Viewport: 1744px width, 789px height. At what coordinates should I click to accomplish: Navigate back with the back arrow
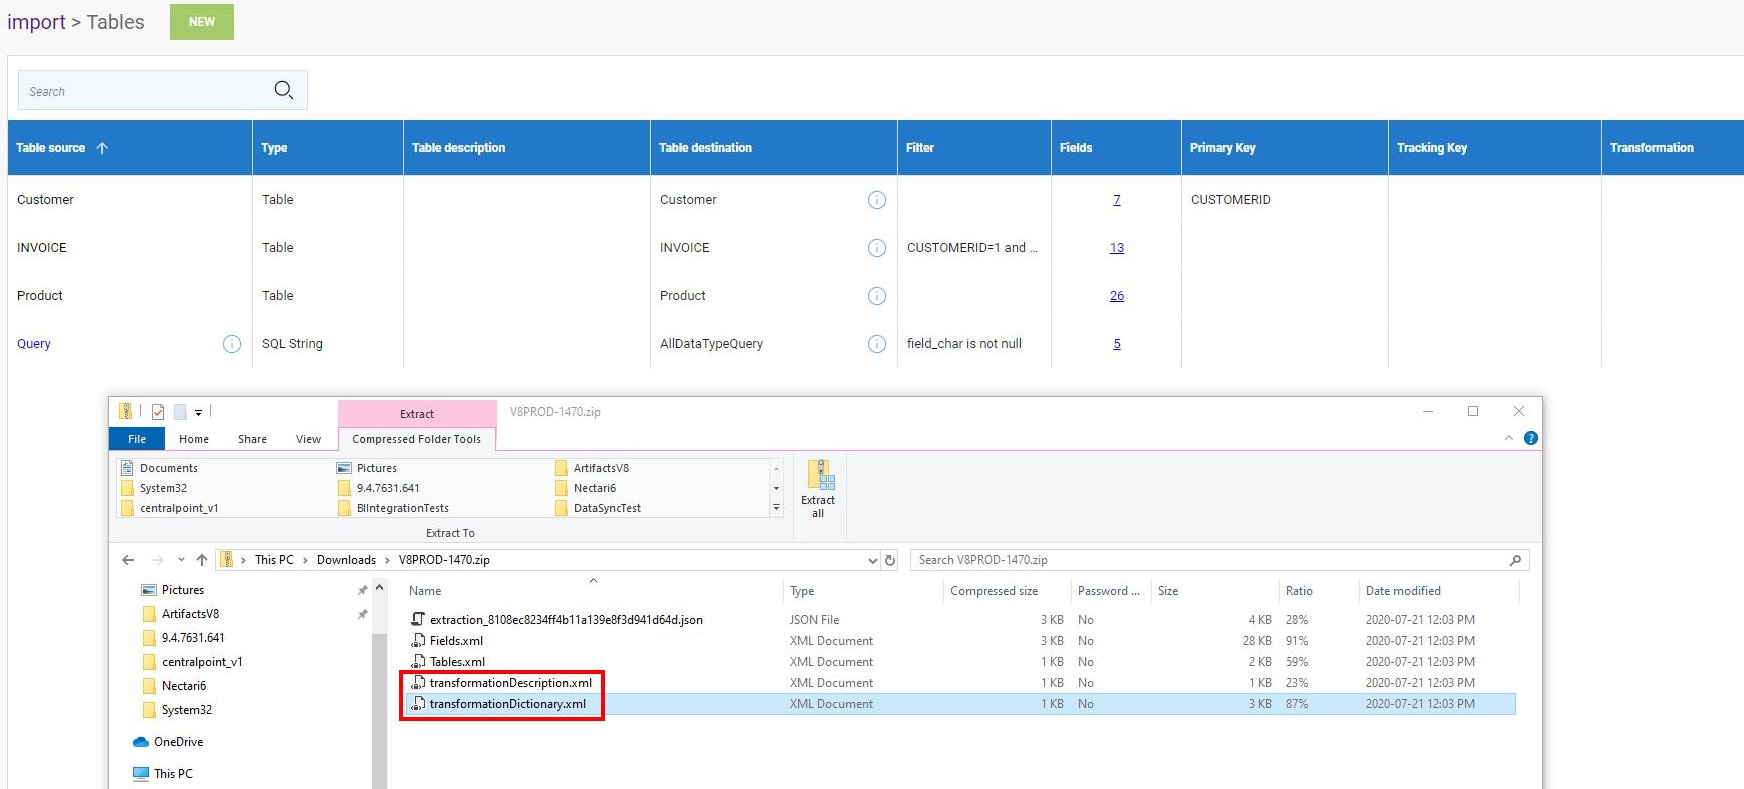coord(128,560)
